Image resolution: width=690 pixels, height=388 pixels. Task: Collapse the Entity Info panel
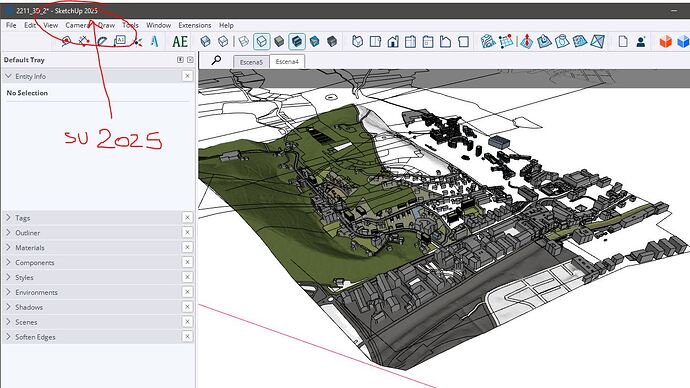(8, 76)
